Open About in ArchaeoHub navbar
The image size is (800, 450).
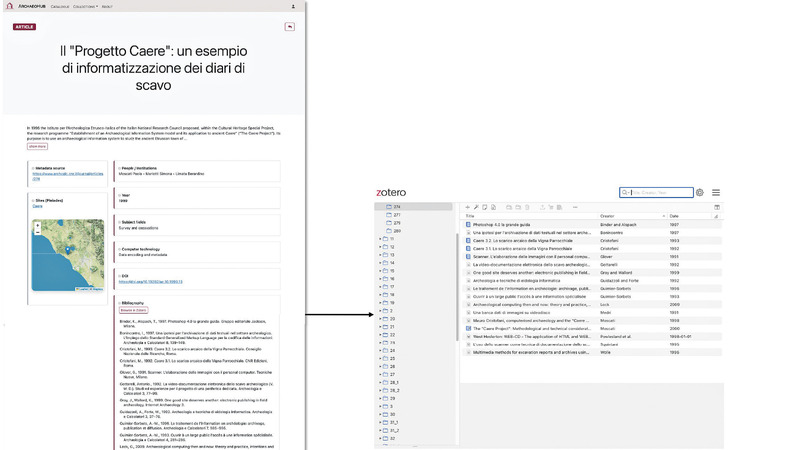point(107,7)
